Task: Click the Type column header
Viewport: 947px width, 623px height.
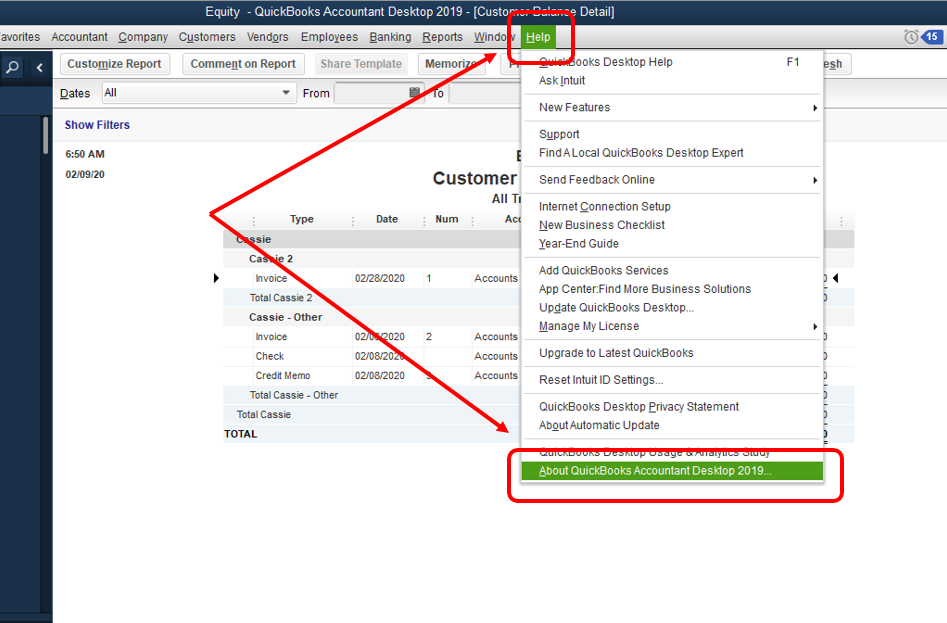Action: [x=301, y=219]
